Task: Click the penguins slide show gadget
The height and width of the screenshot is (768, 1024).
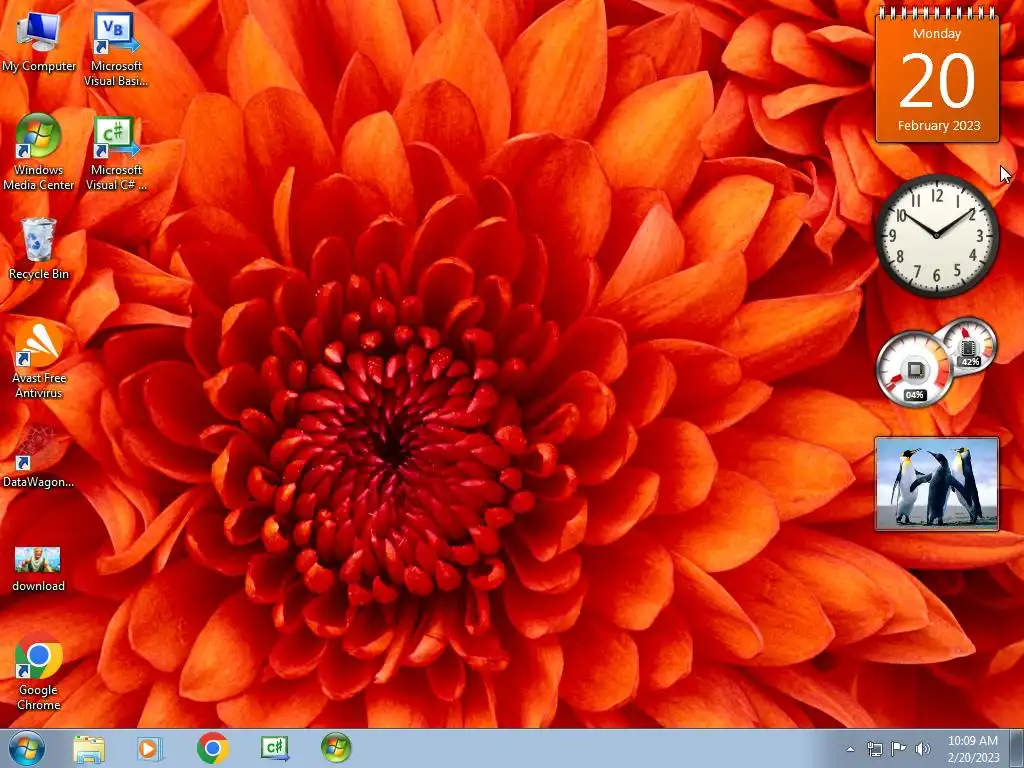Action: point(936,484)
